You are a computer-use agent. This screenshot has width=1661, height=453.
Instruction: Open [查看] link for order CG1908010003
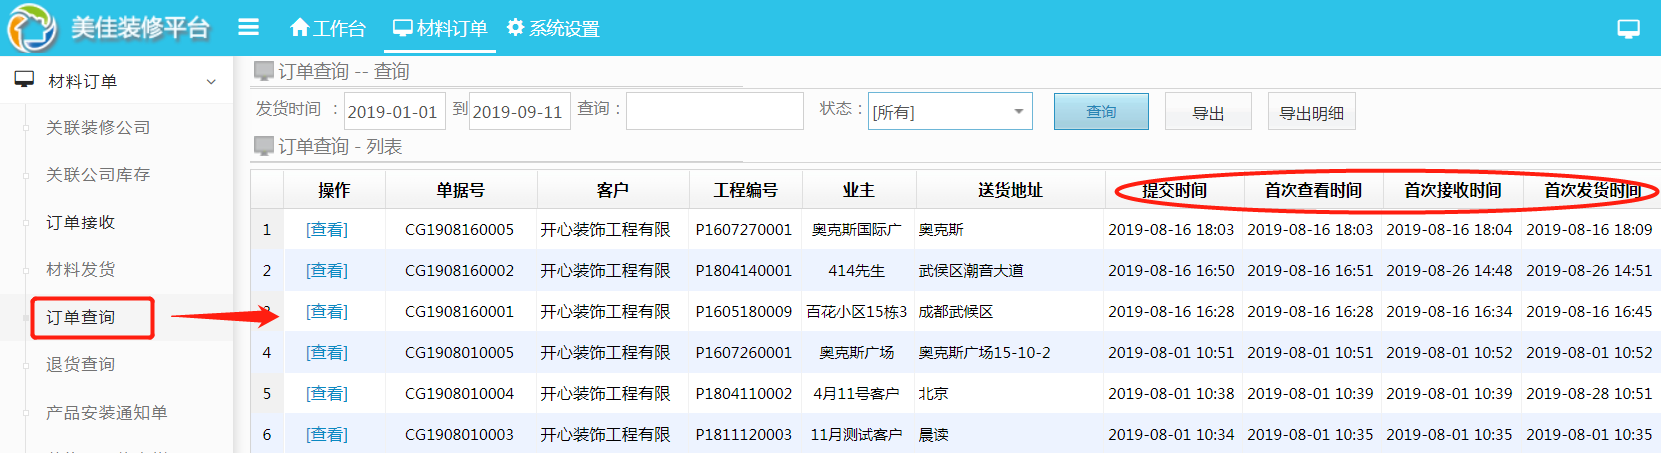click(x=327, y=434)
